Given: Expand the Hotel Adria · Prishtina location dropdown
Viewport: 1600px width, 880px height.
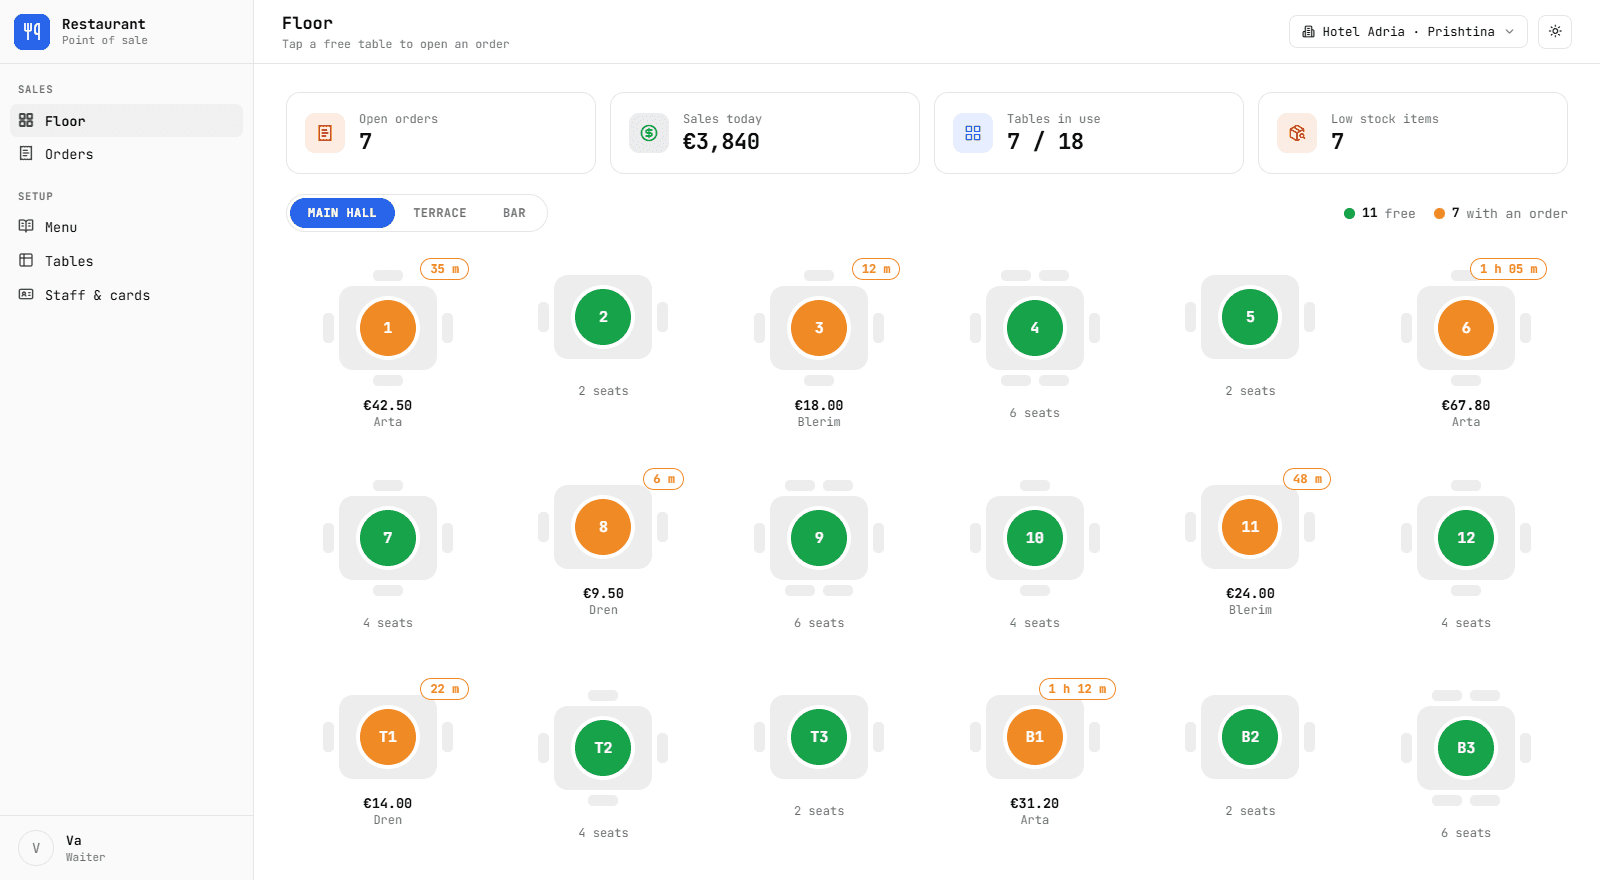Looking at the screenshot, I should (1408, 32).
